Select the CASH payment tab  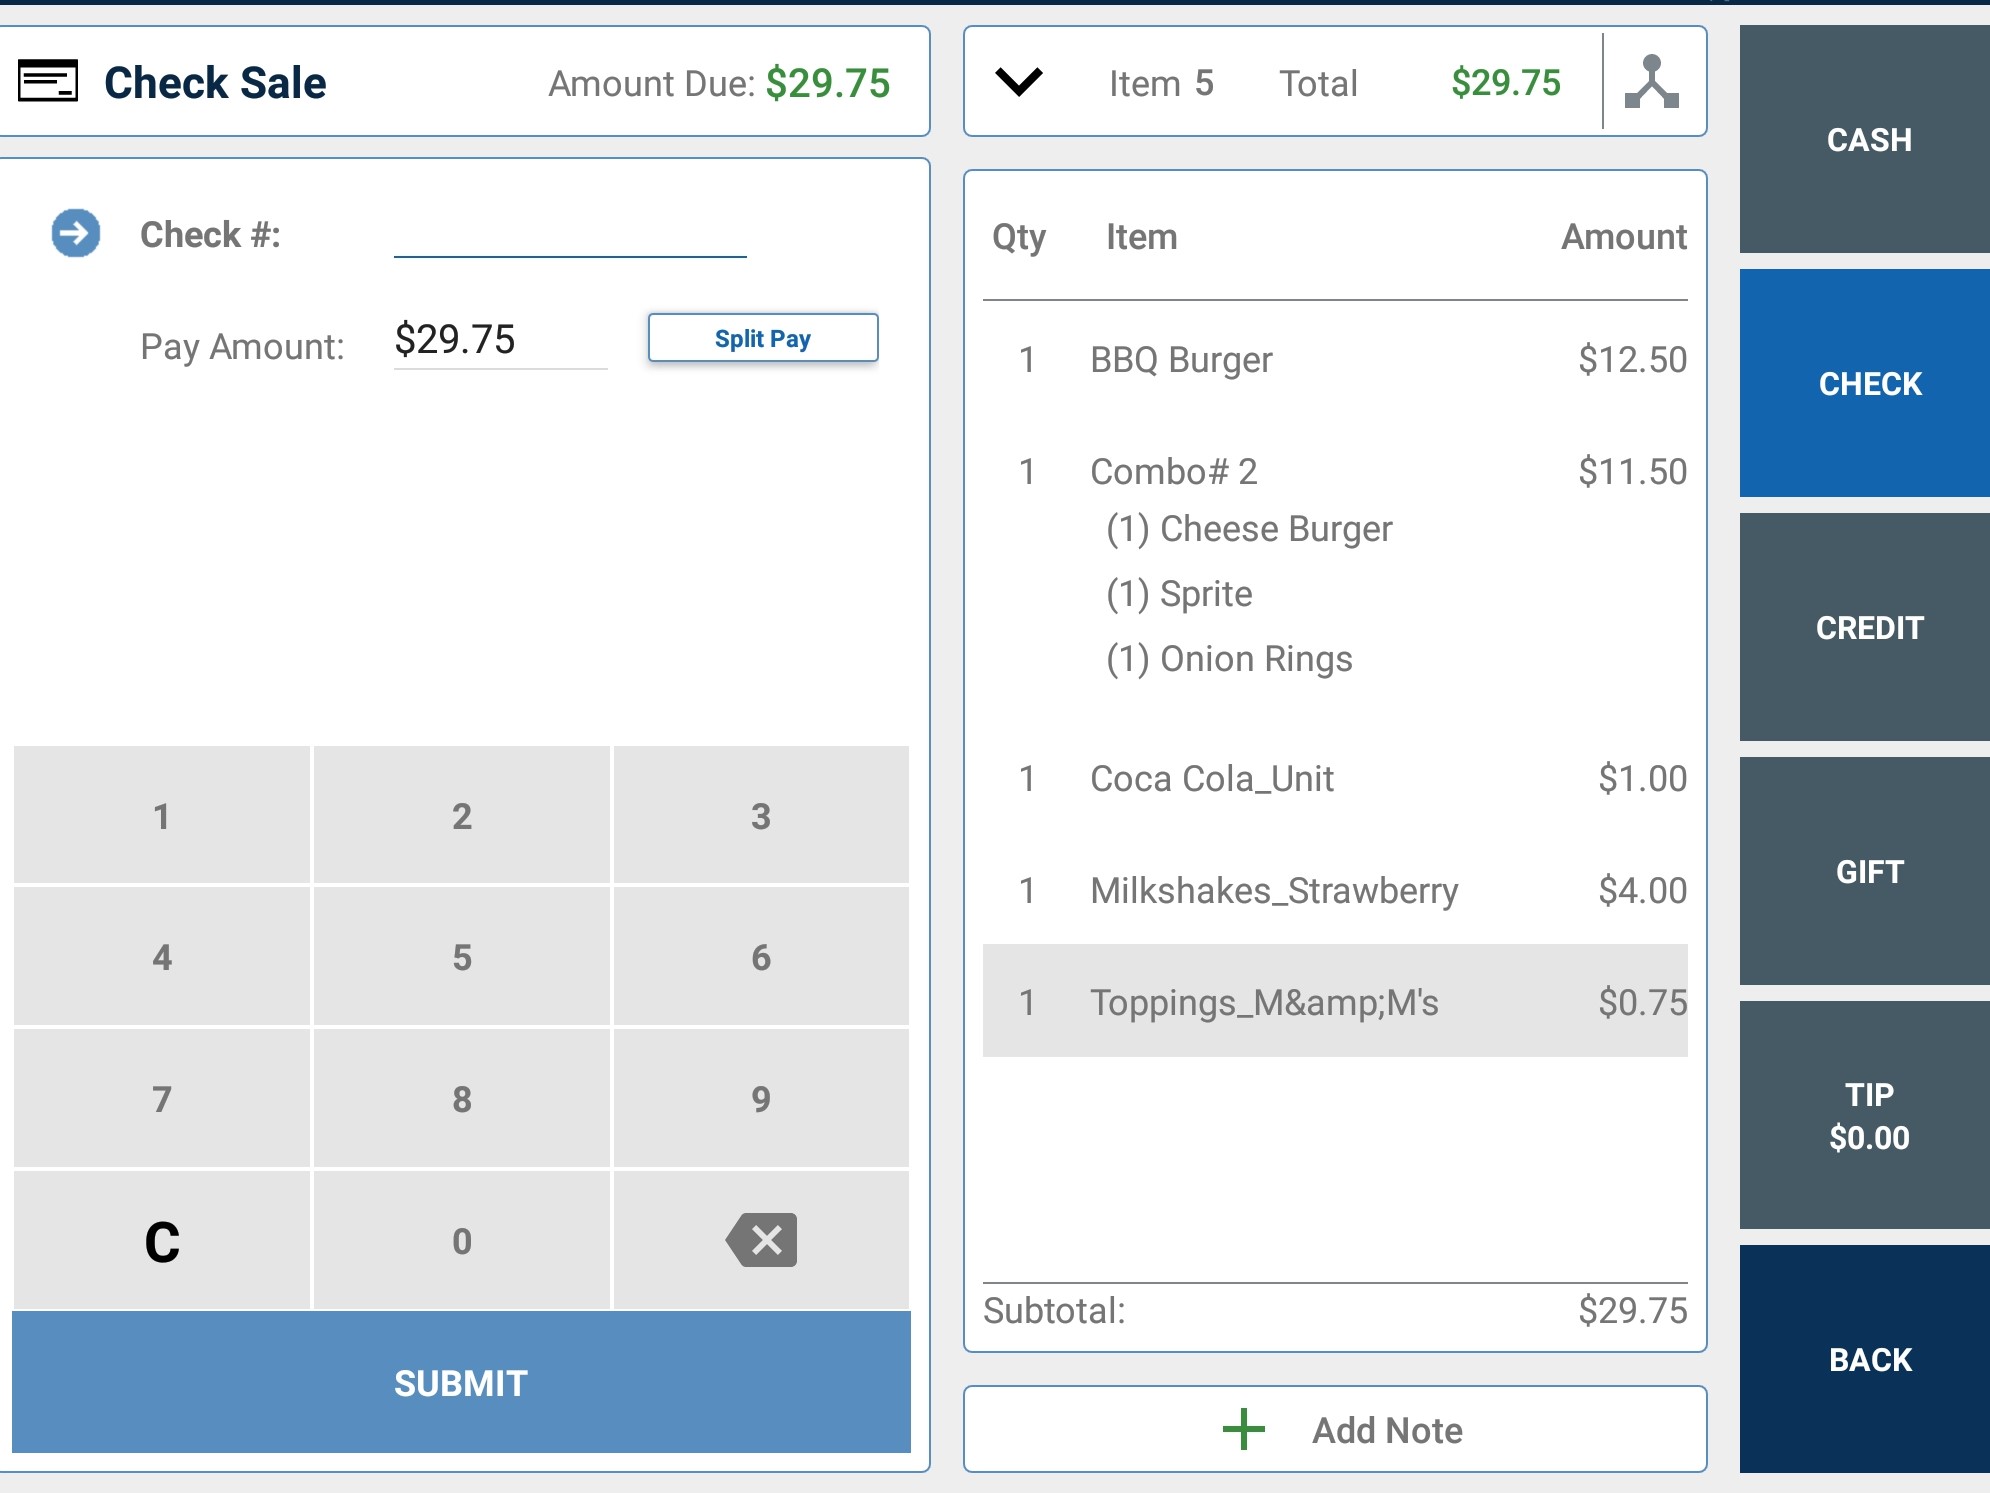click(x=1867, y=140)
